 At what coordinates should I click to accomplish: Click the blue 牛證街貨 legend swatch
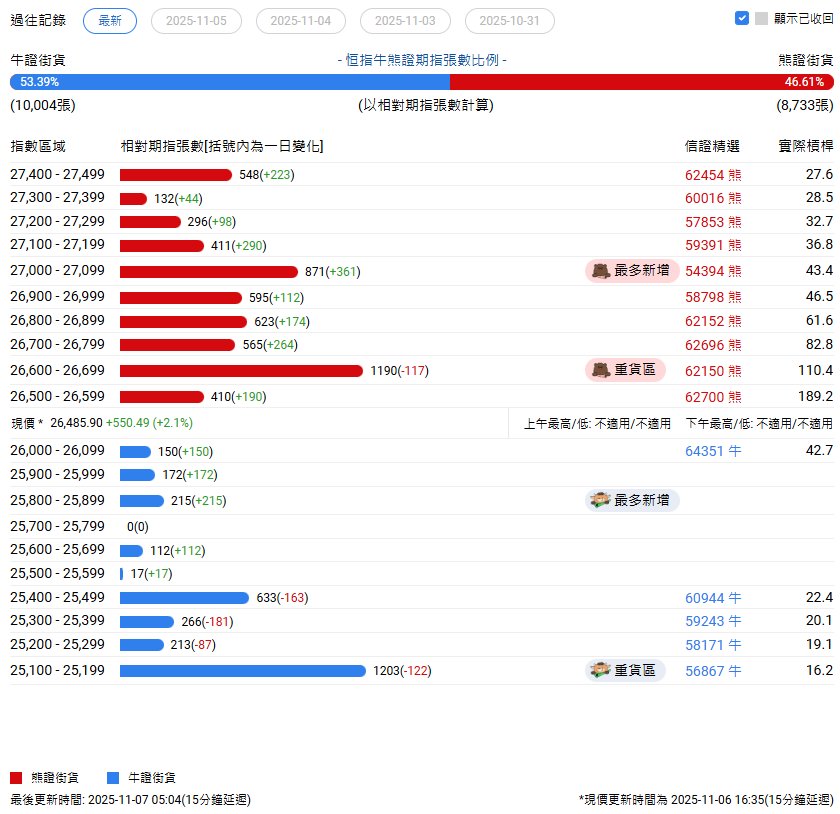(x=113, y=777)
